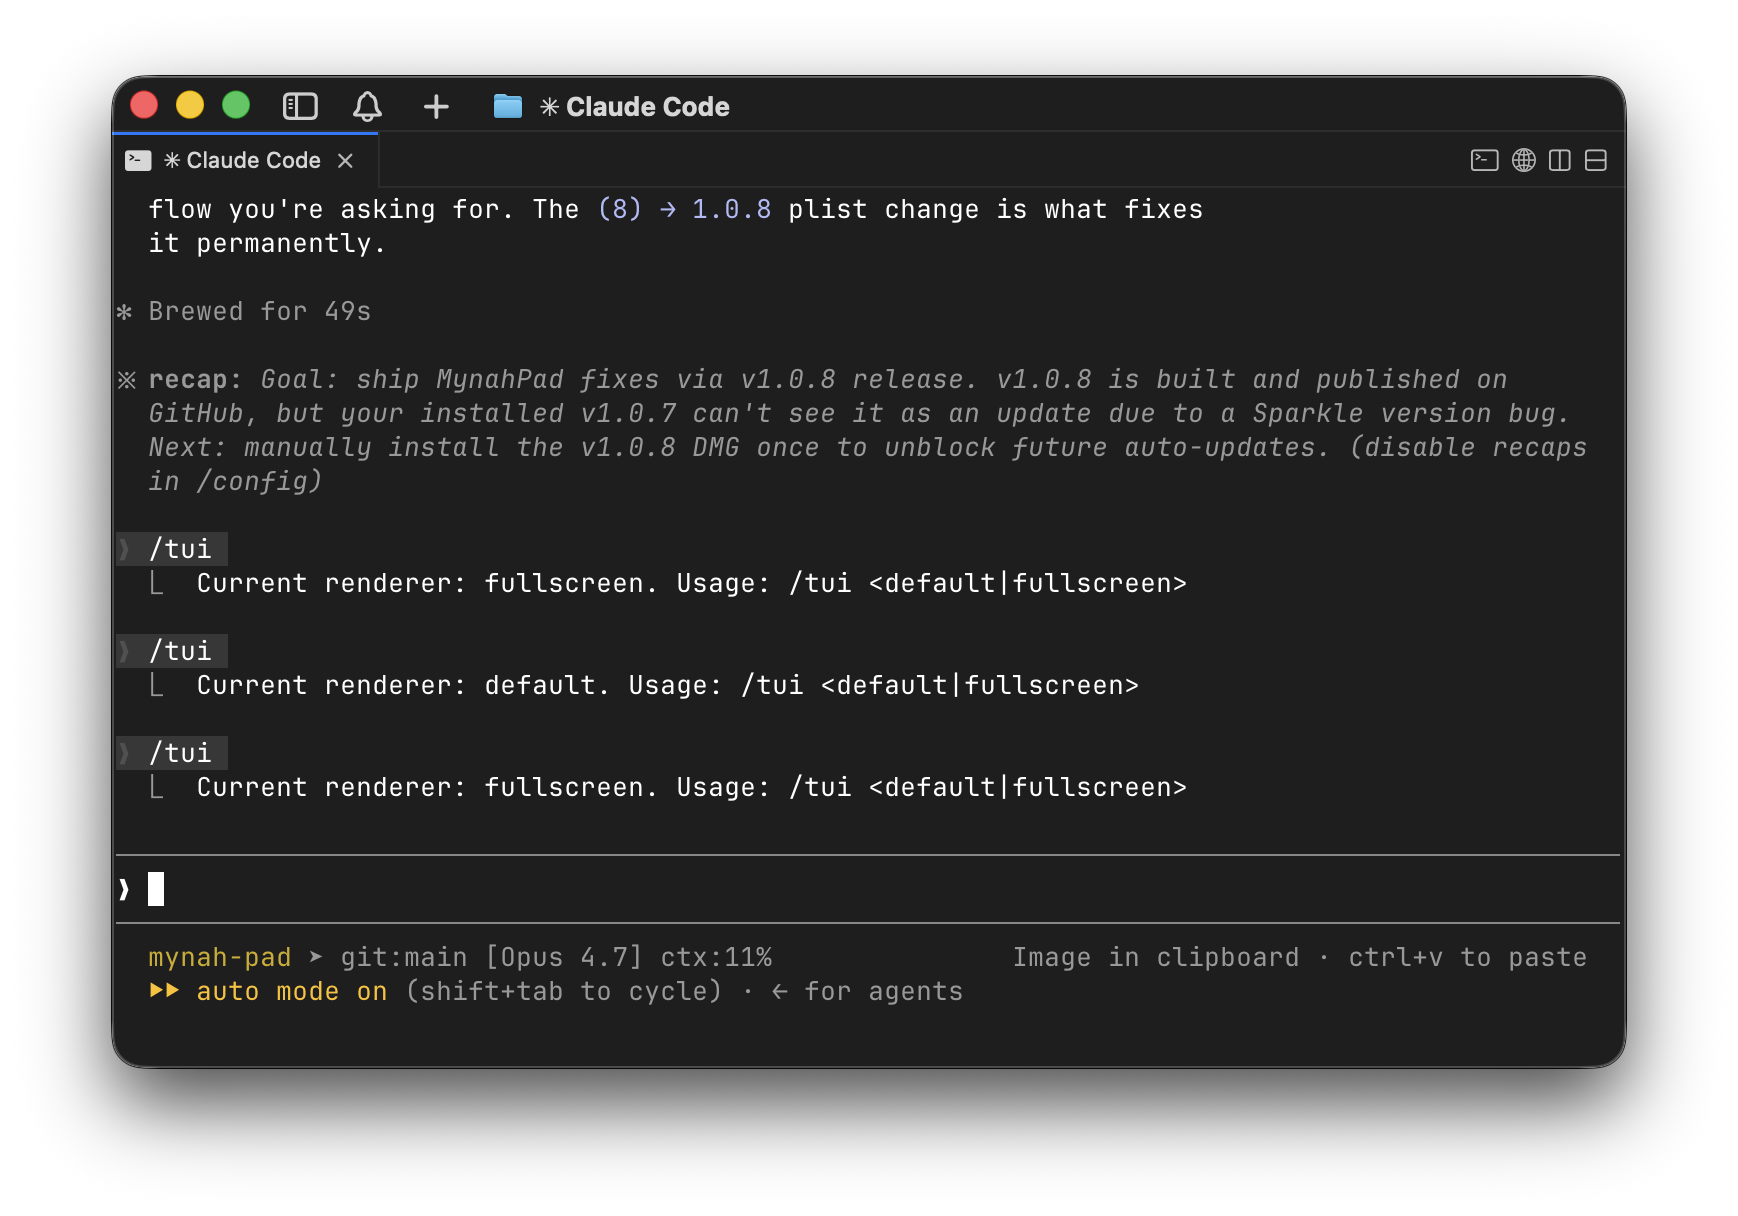Viewport: 1738px width, 1216px height.
Task: Click the bold "recap:" label
Action: (195, 380)
